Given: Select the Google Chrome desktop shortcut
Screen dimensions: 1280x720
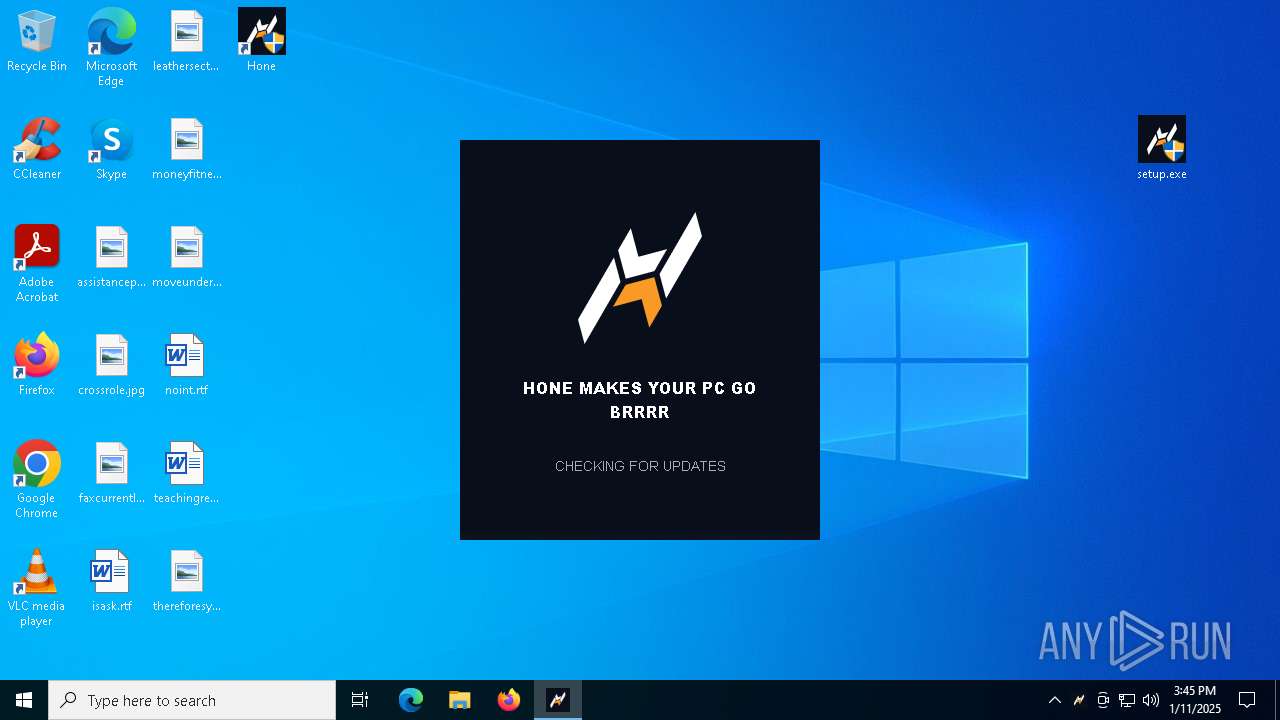Looking at the screenshot, I should pos(37,480).
